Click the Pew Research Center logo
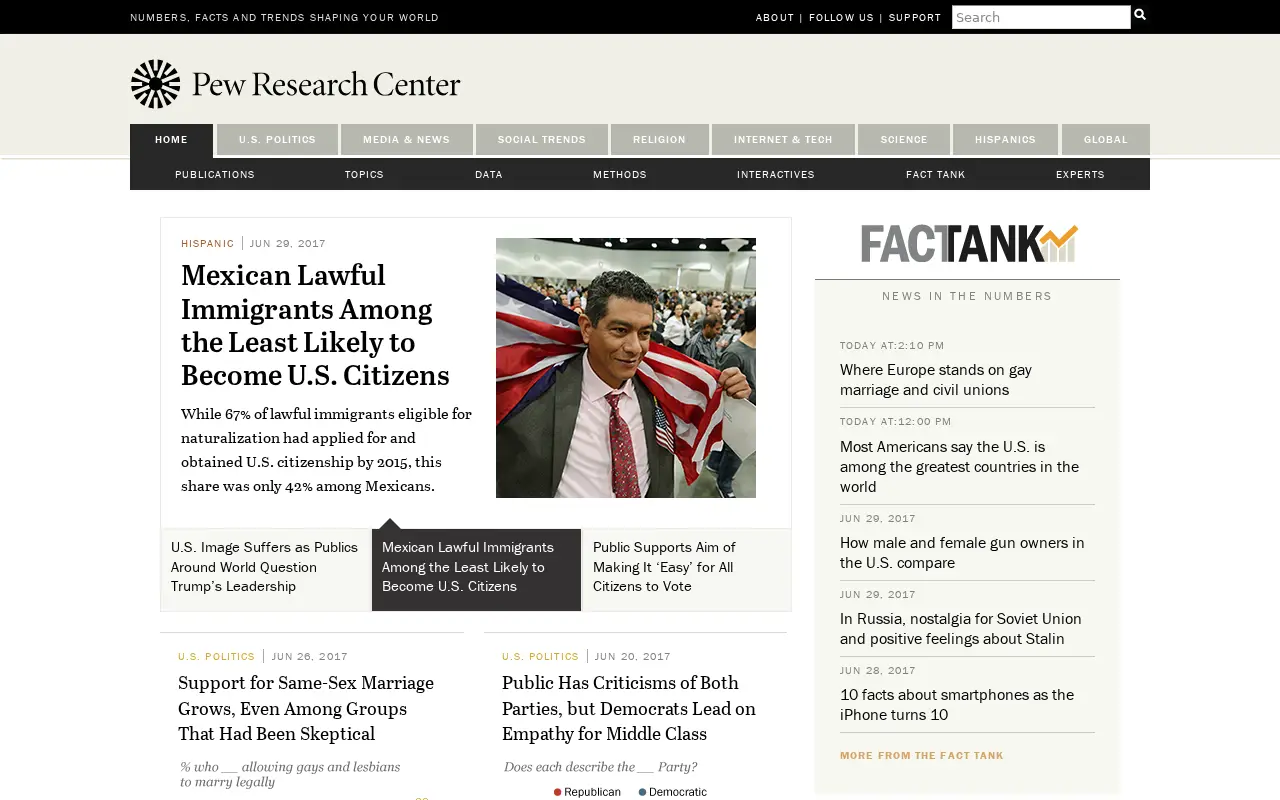This screenshot has height=800, width=1280. (296, 84)
